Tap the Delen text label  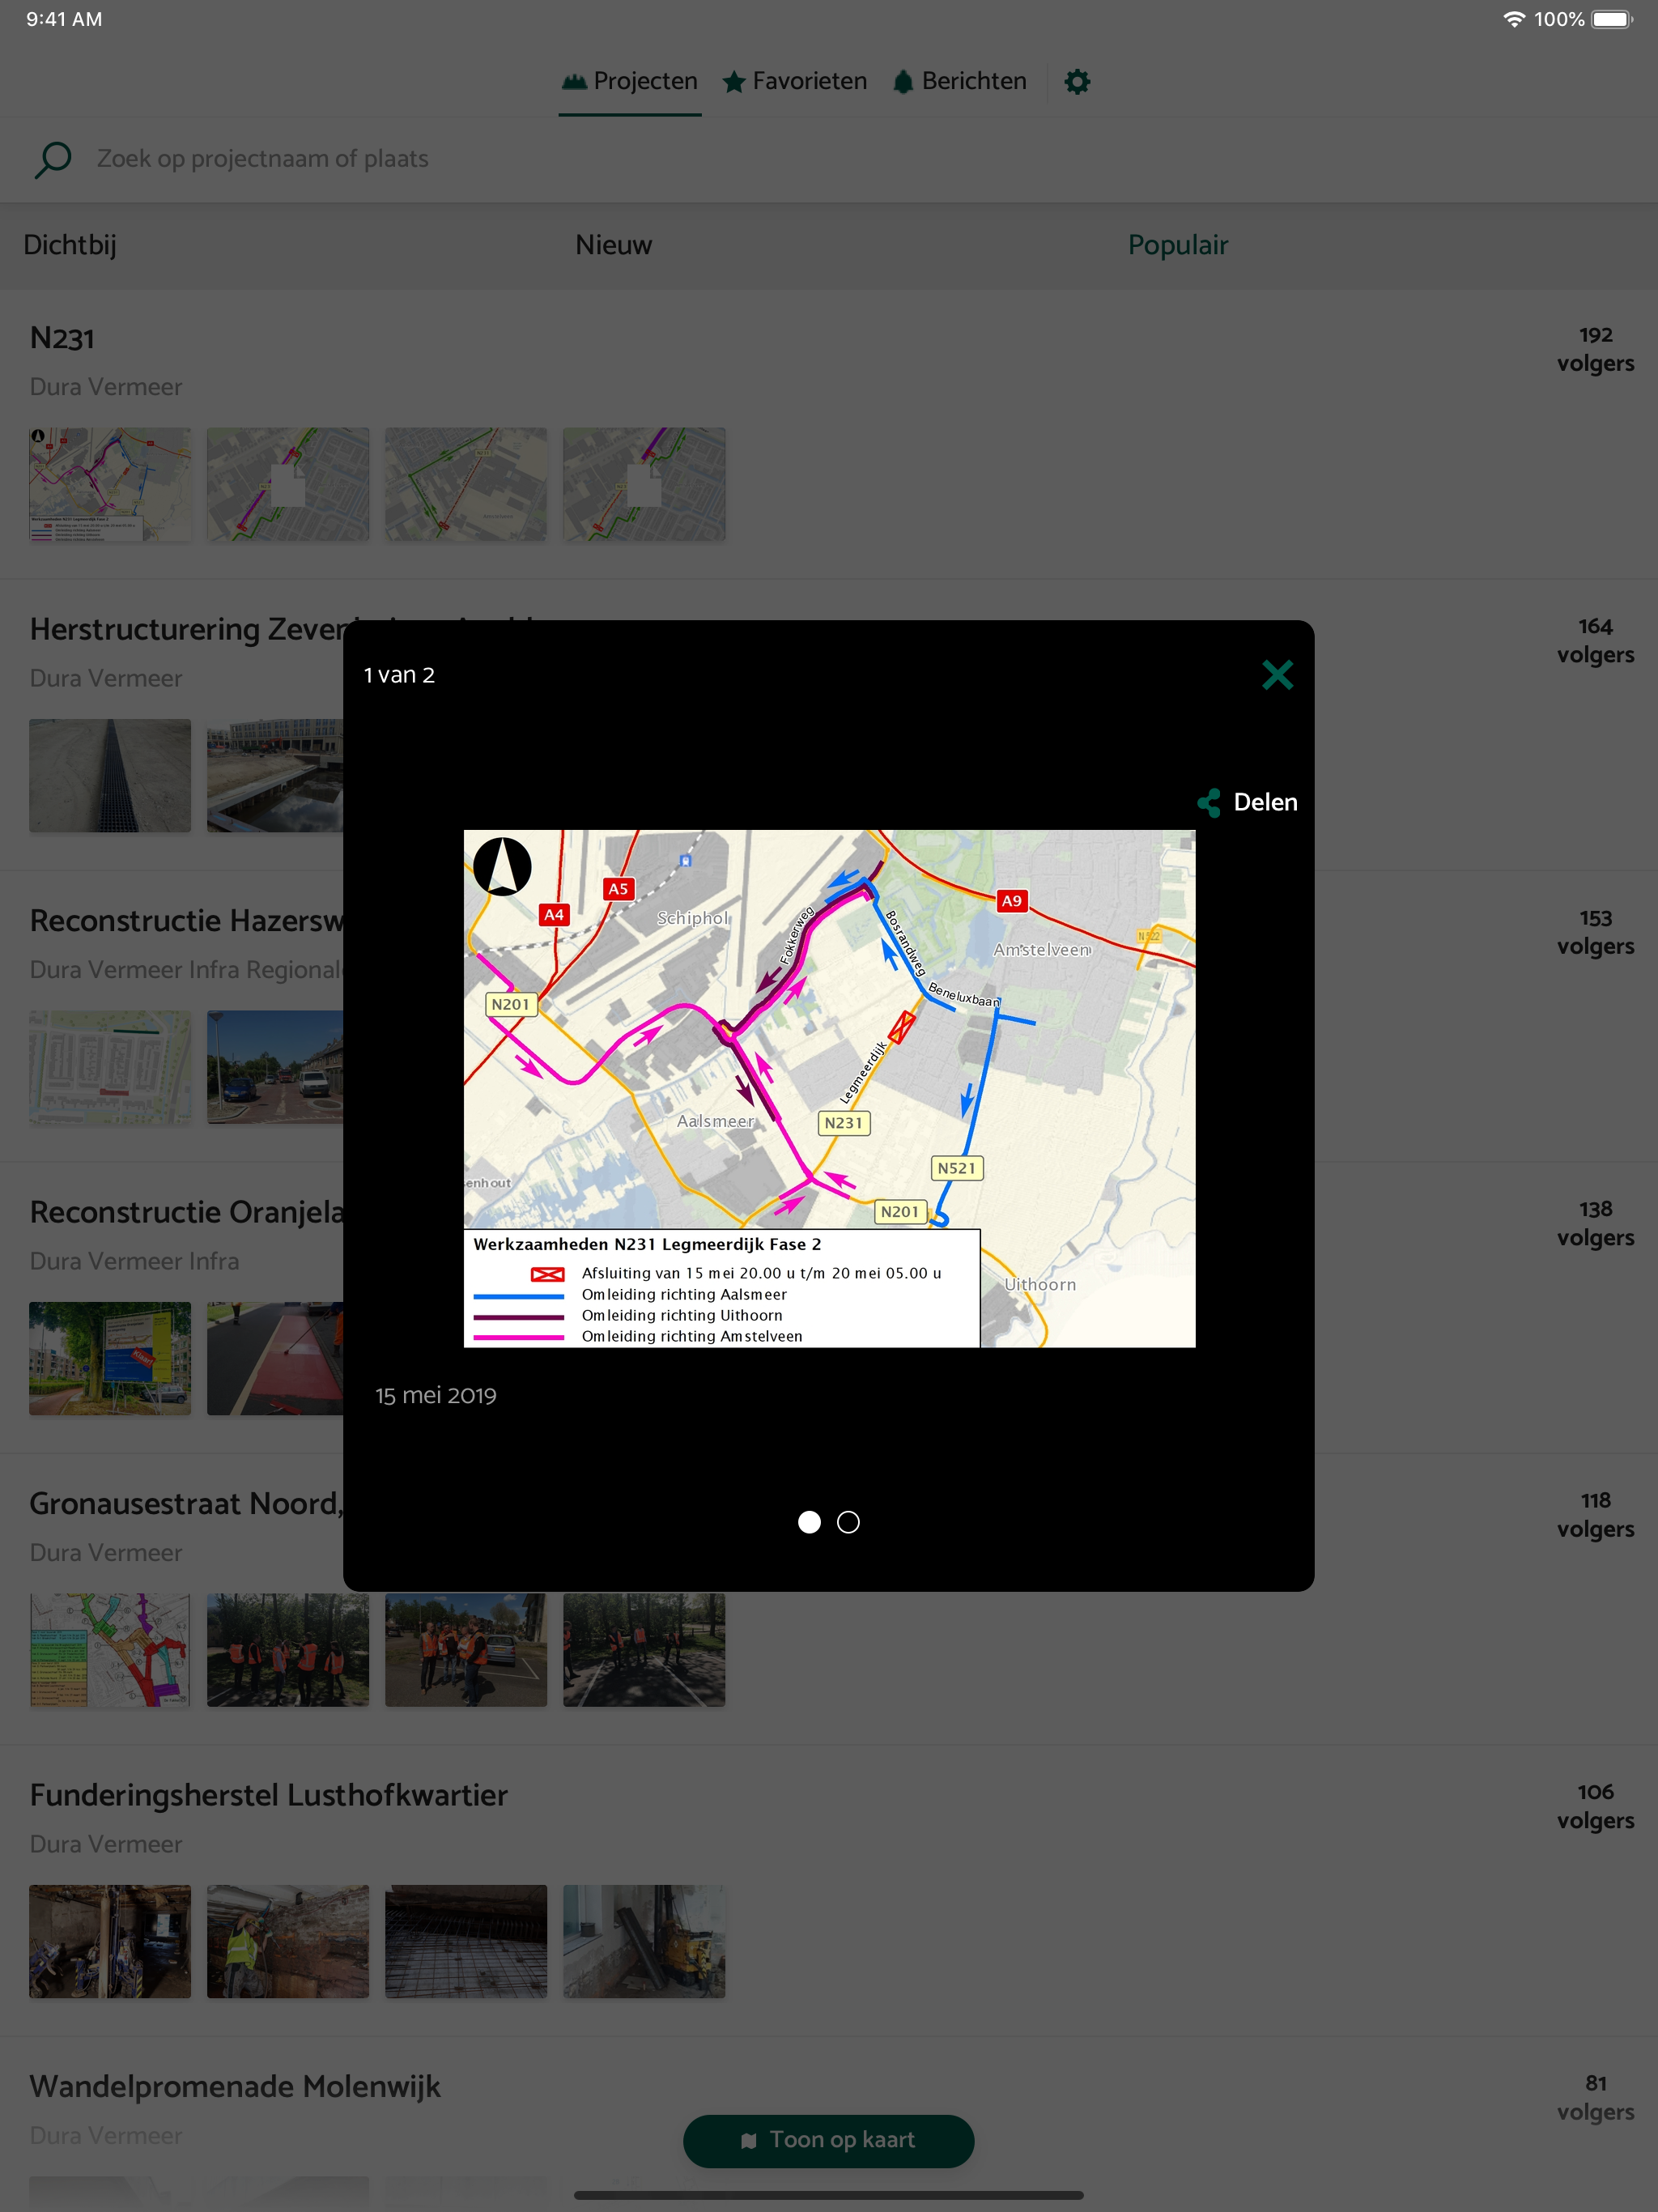(1265, 802)
